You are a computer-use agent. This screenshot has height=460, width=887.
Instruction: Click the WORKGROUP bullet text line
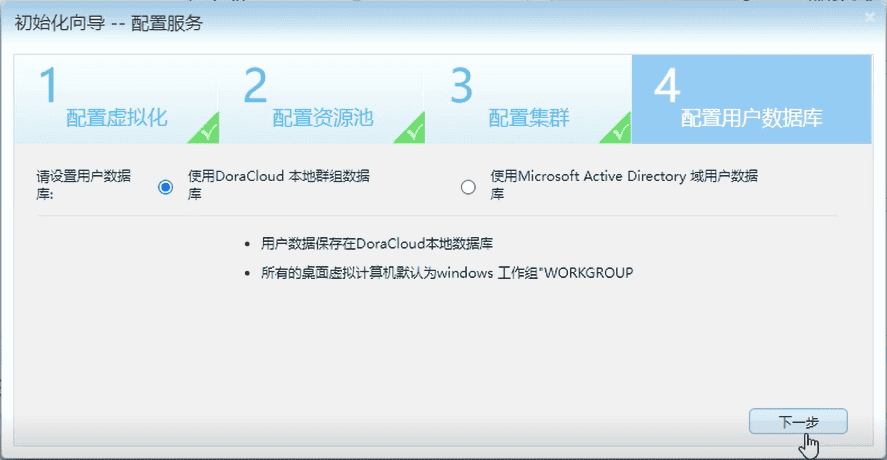pyautogui.click(x=447, y=273)
